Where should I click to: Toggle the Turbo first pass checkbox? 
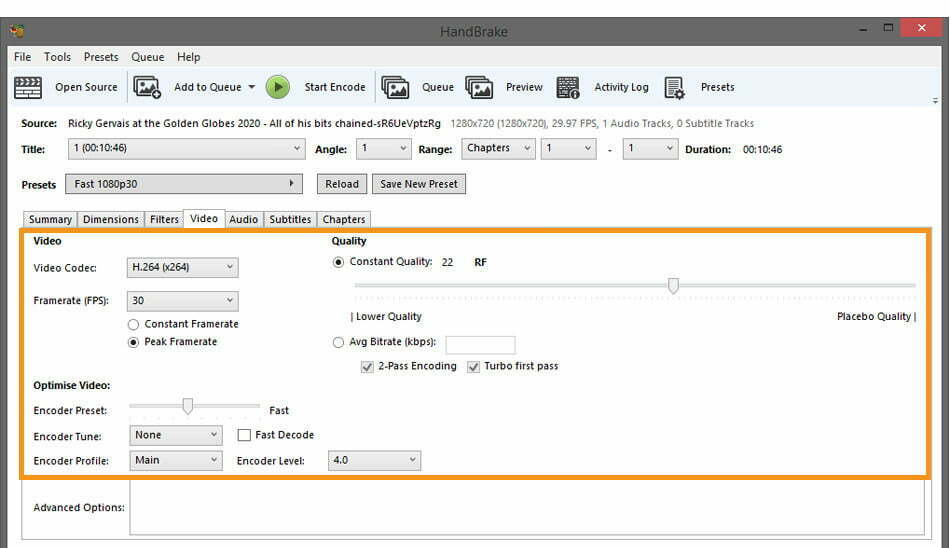click(x=473, y=367)
